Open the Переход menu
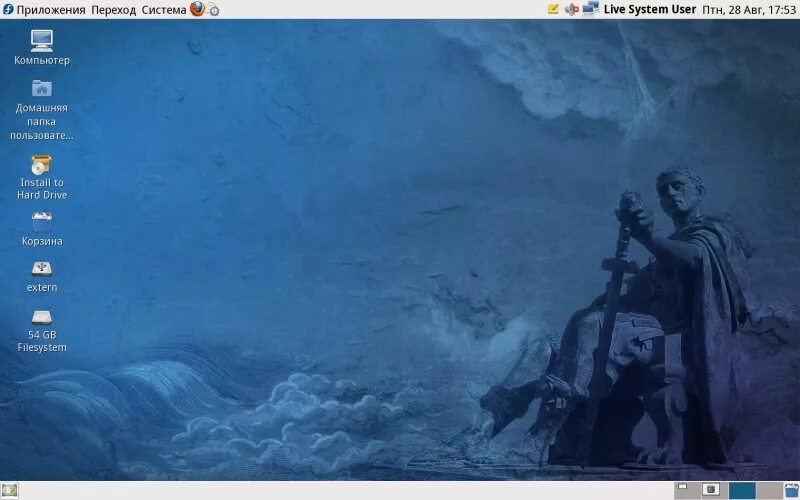 pyautogui.click(x=113, y=10)
